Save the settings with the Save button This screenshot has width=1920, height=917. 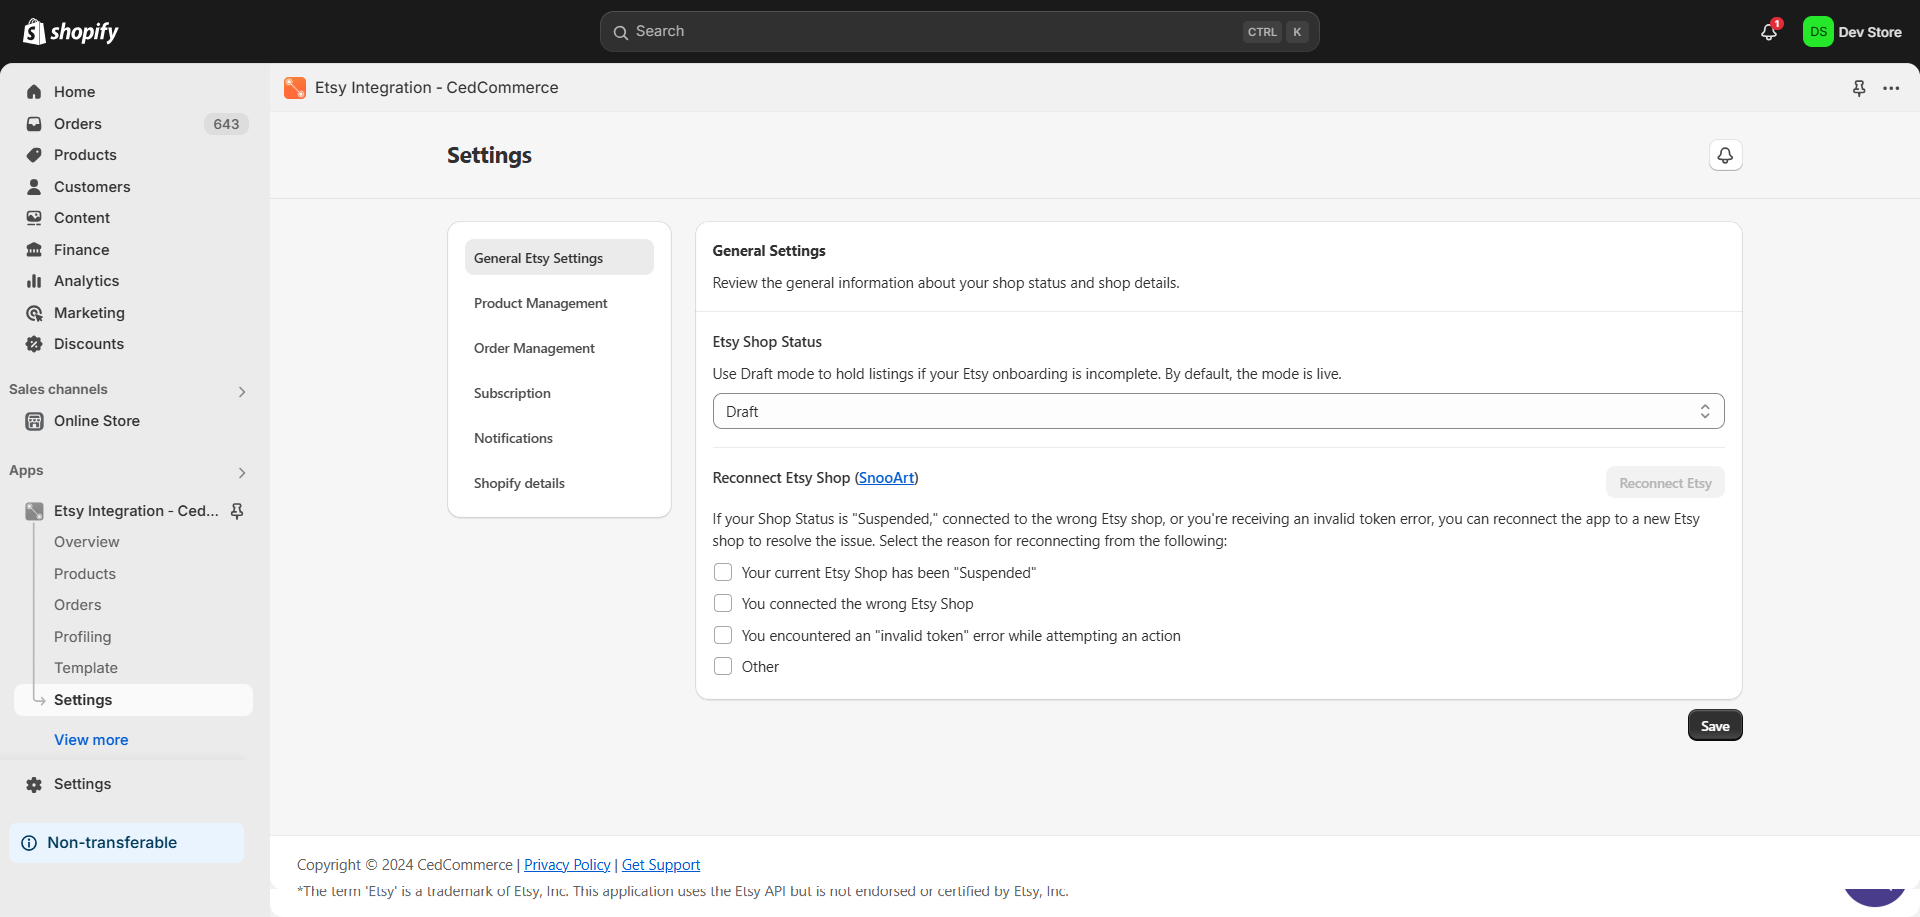point(1715,726)
